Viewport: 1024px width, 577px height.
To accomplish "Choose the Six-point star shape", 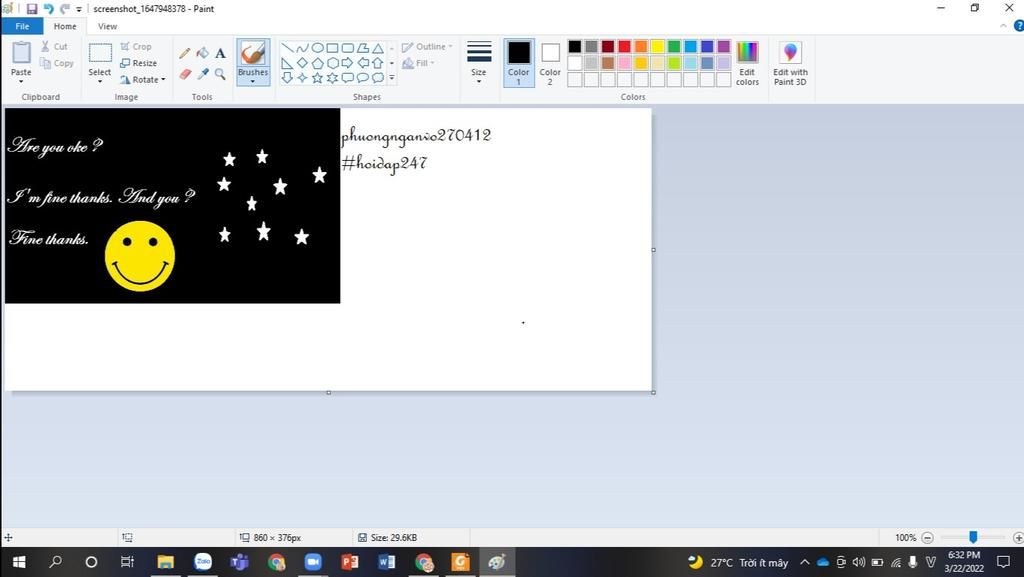I will pos(332,78).
